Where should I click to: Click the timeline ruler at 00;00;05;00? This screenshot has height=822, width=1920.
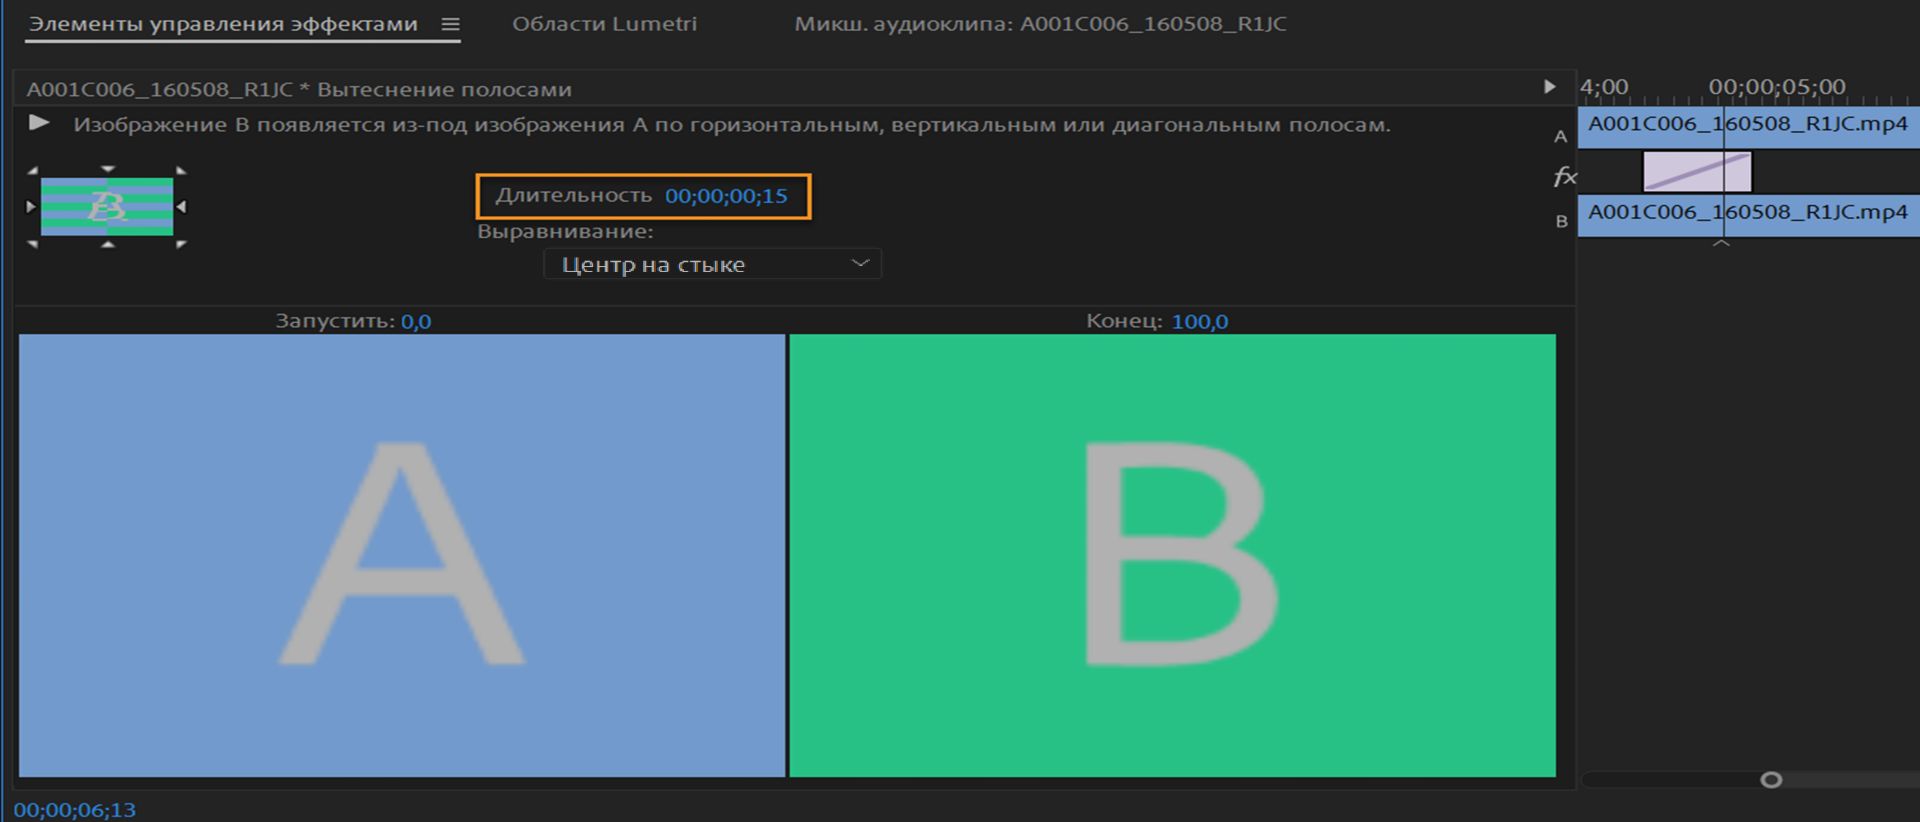[1777, 87]
